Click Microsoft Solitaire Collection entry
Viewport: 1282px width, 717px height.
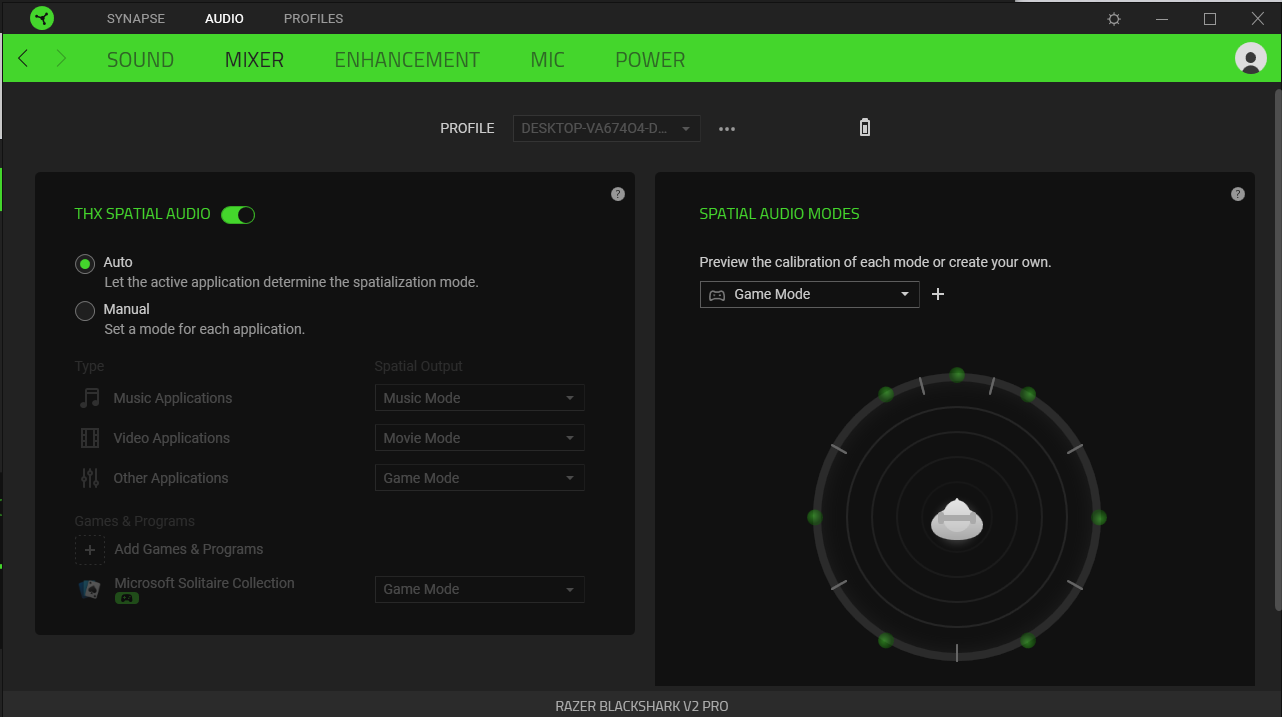click(x=204, y=583)
